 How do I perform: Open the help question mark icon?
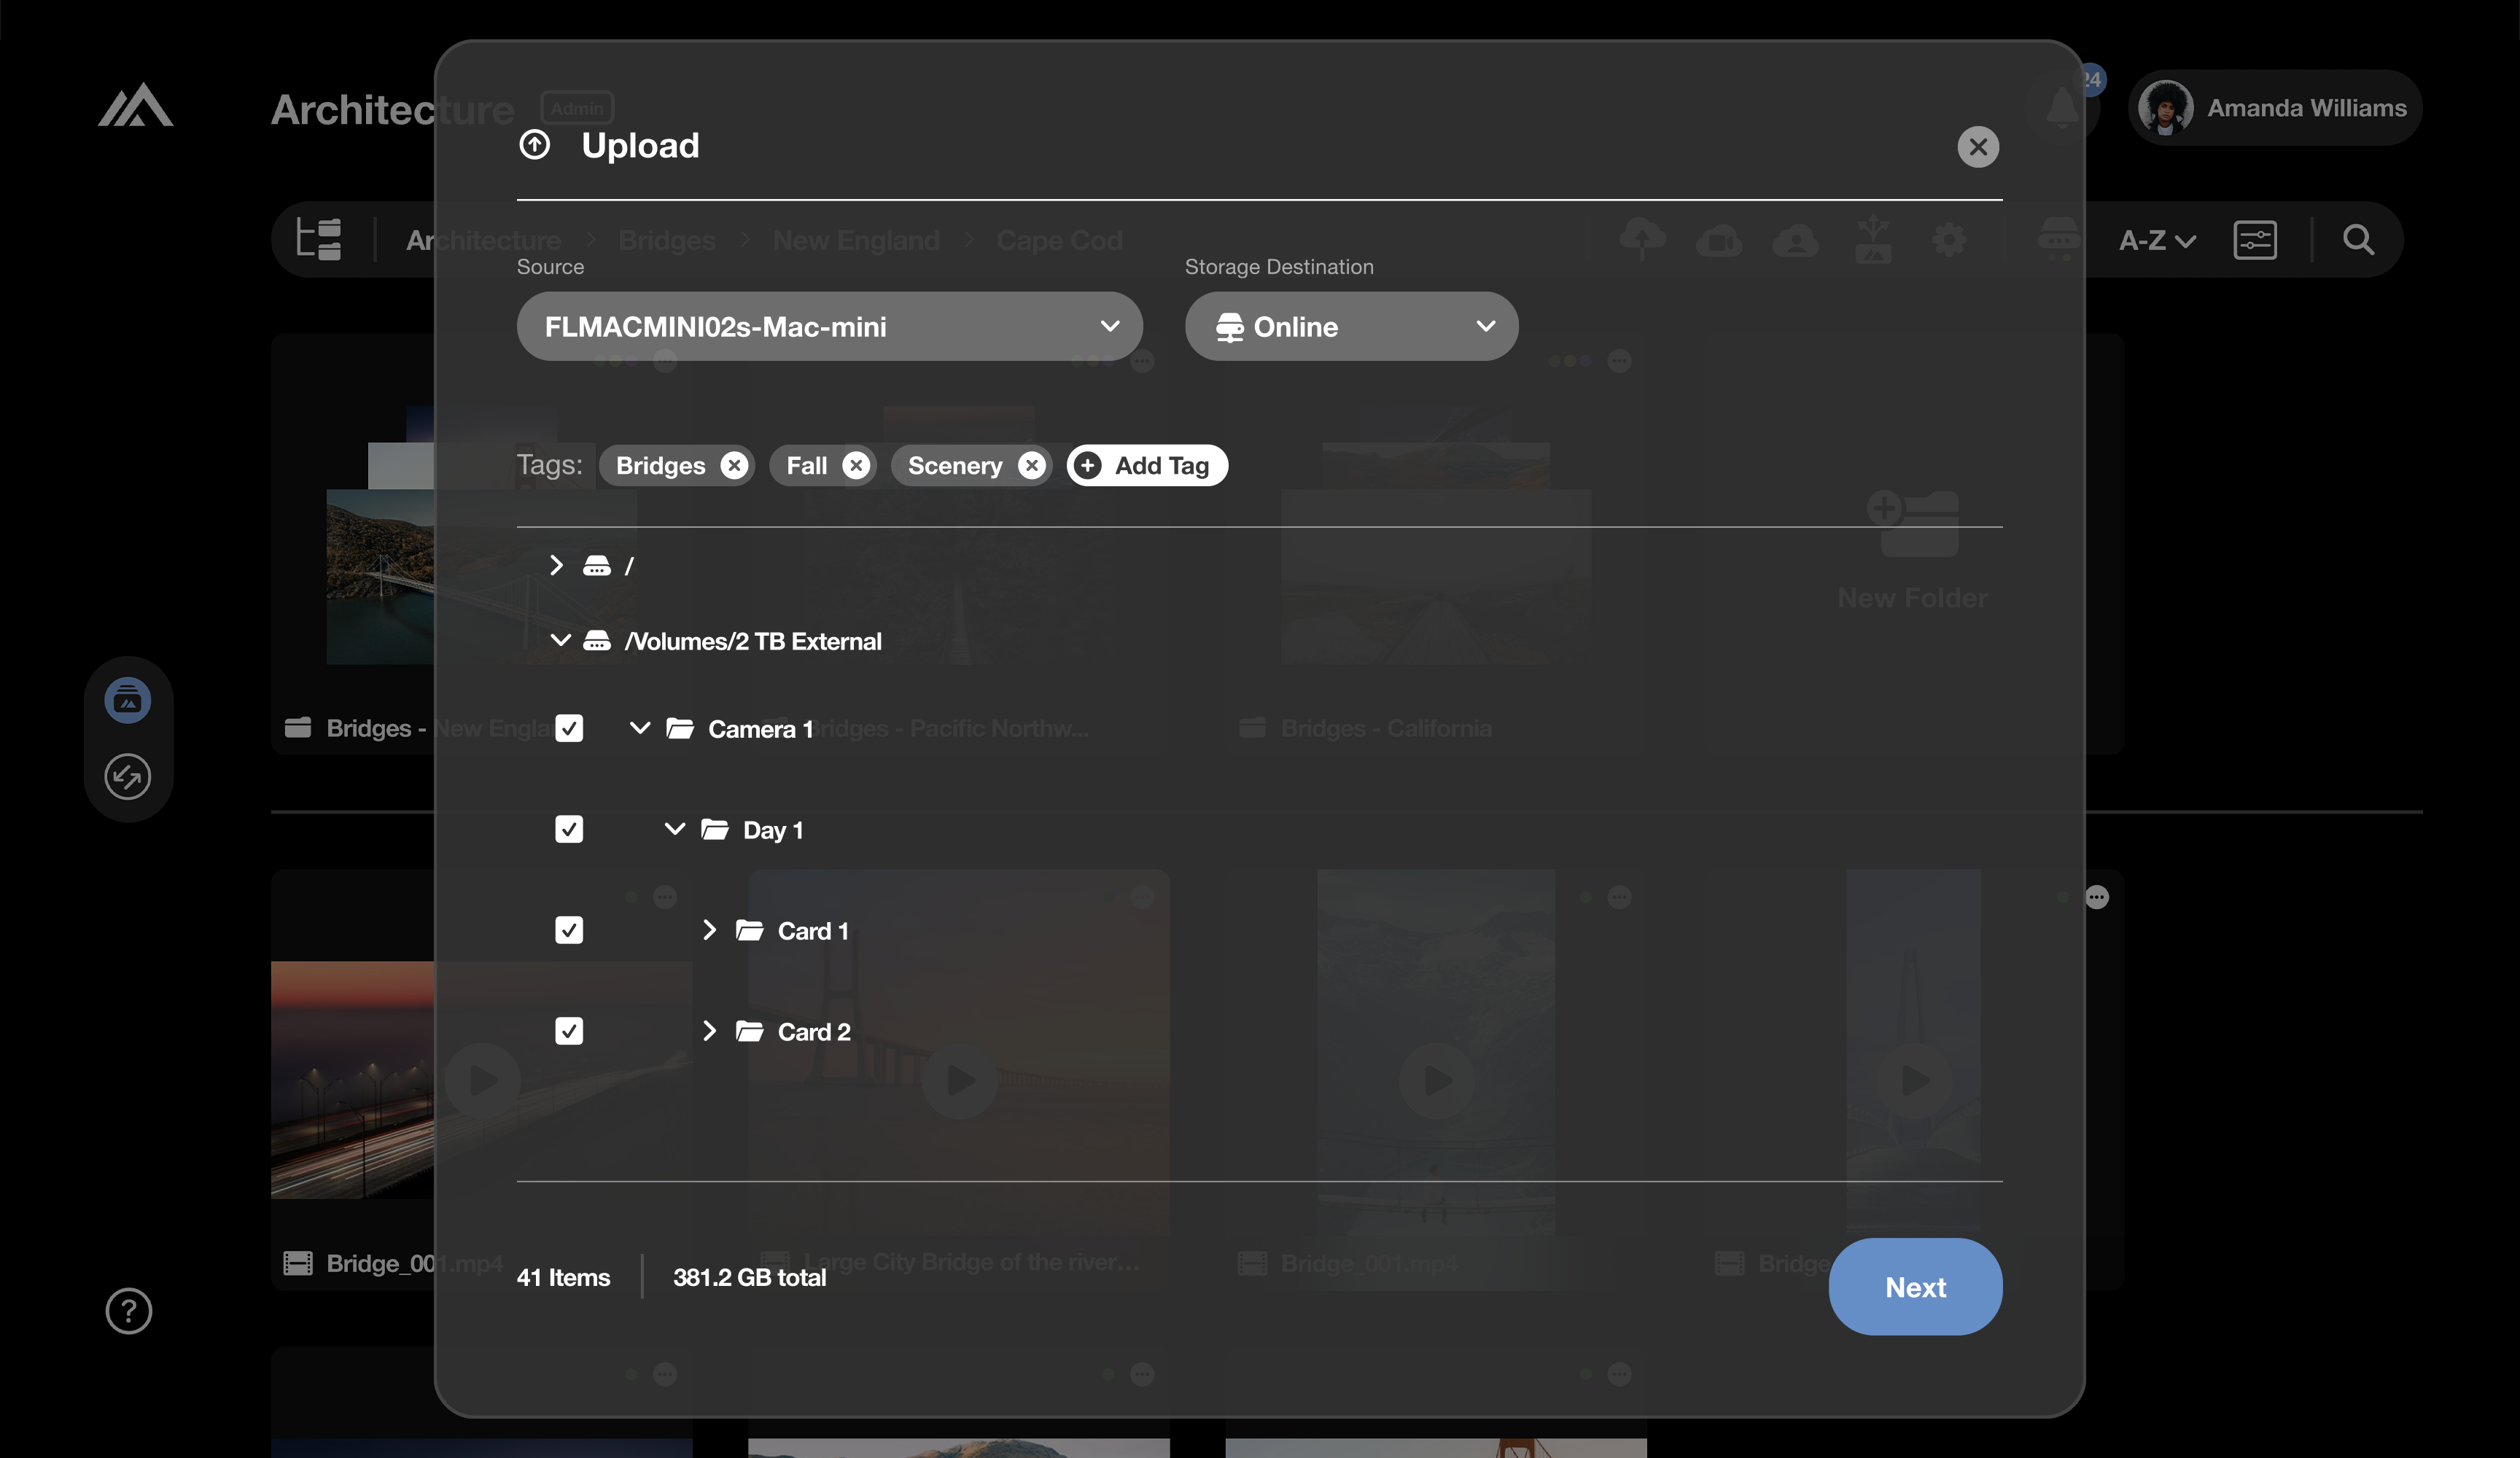click(x=129, y=1311)
